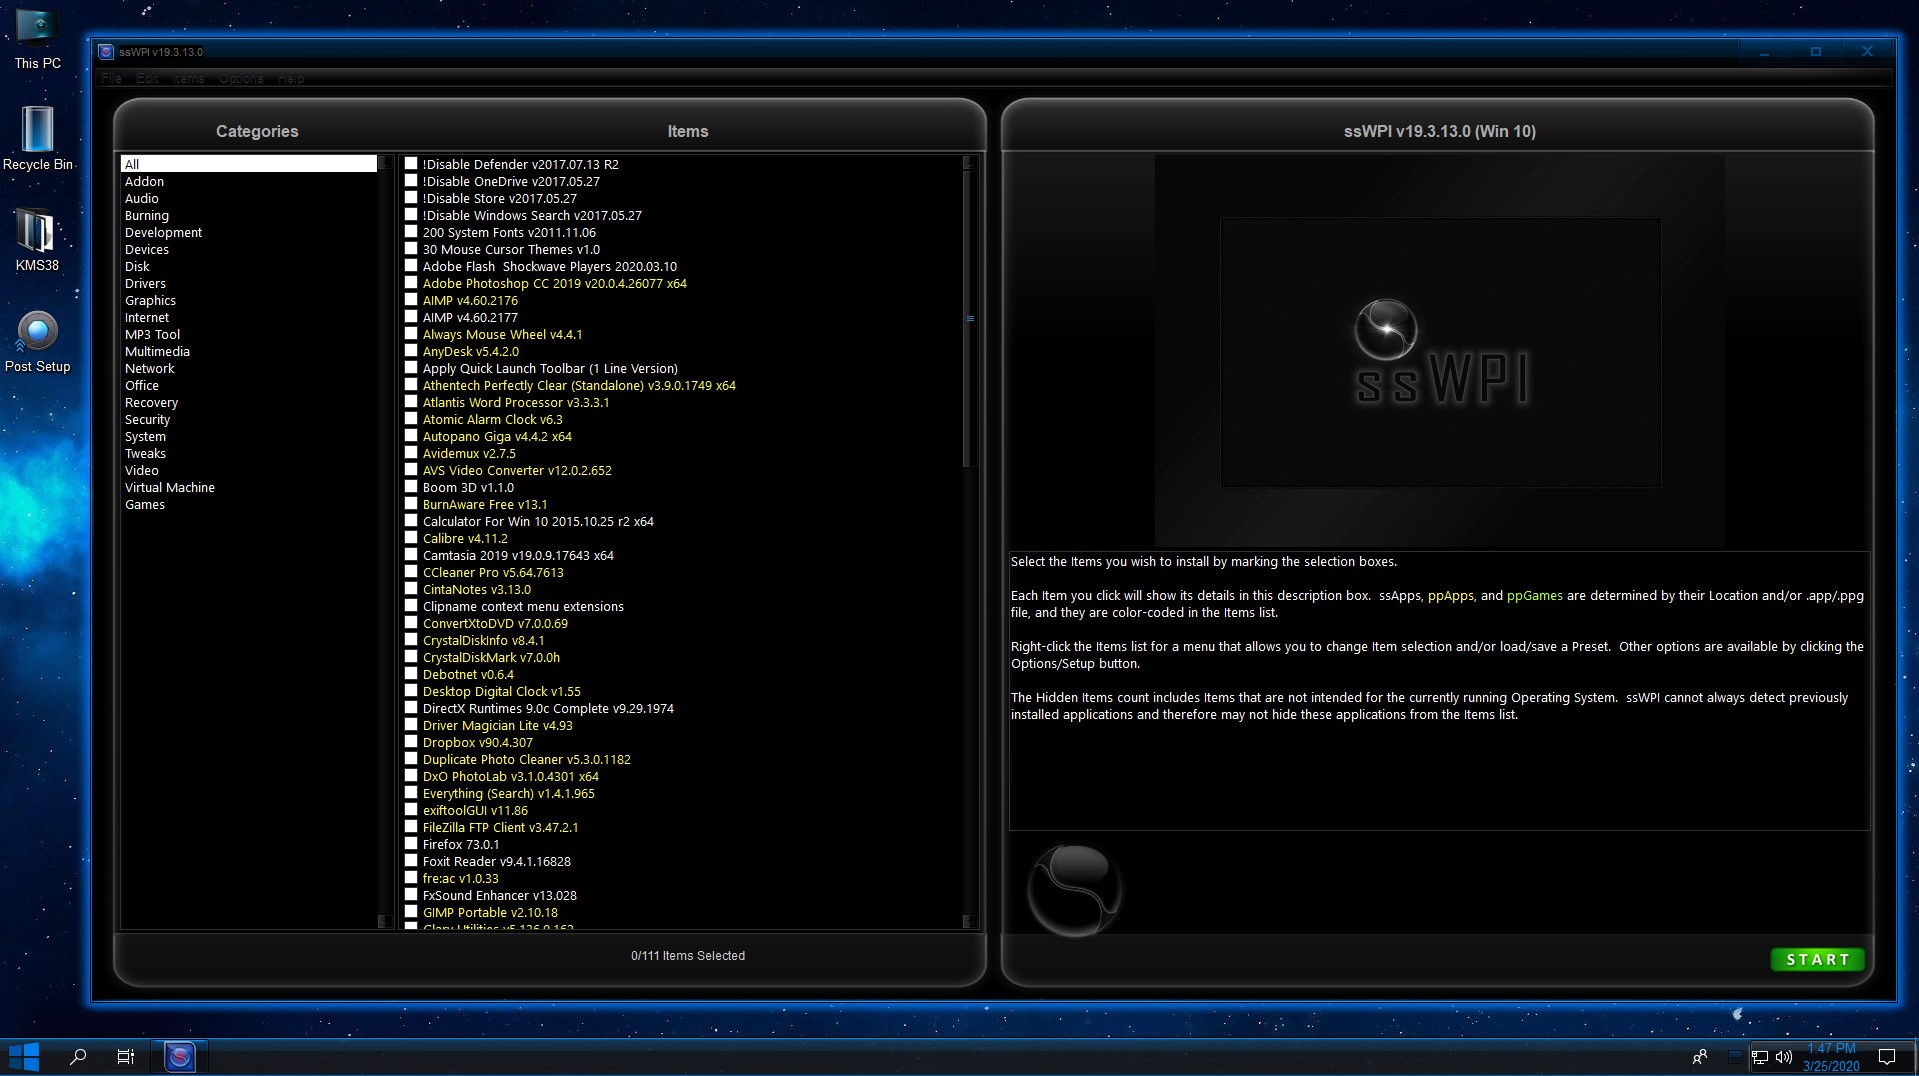1919x1076 pixels.
Task: Select the Calibre v4.11.2 item
Action: [x=465, y=538]
